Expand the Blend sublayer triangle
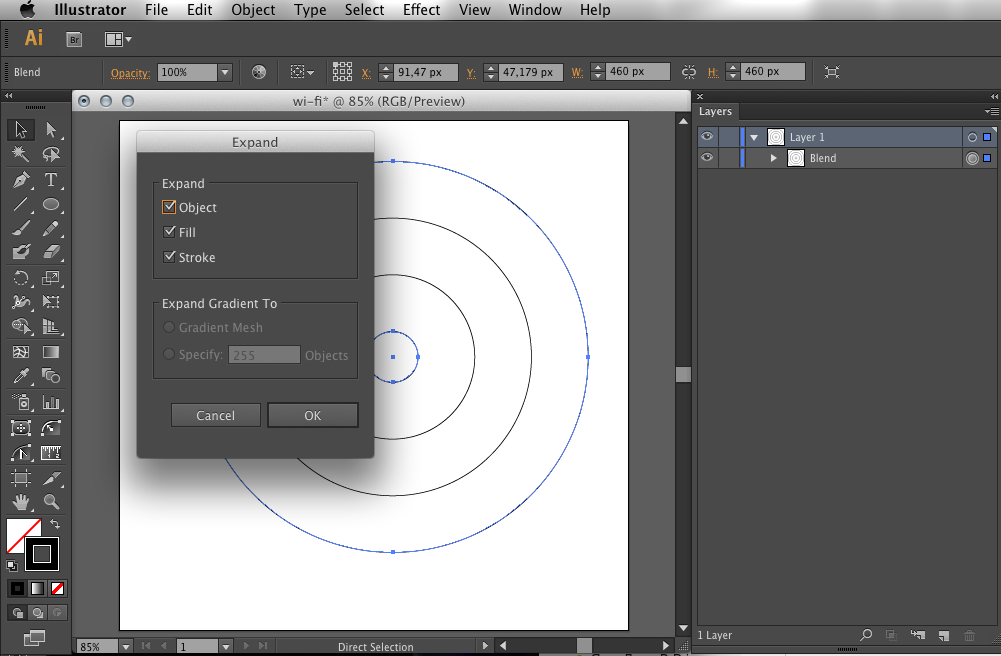The width and height of the screenshot is (1001, 656). coord(773,158)
